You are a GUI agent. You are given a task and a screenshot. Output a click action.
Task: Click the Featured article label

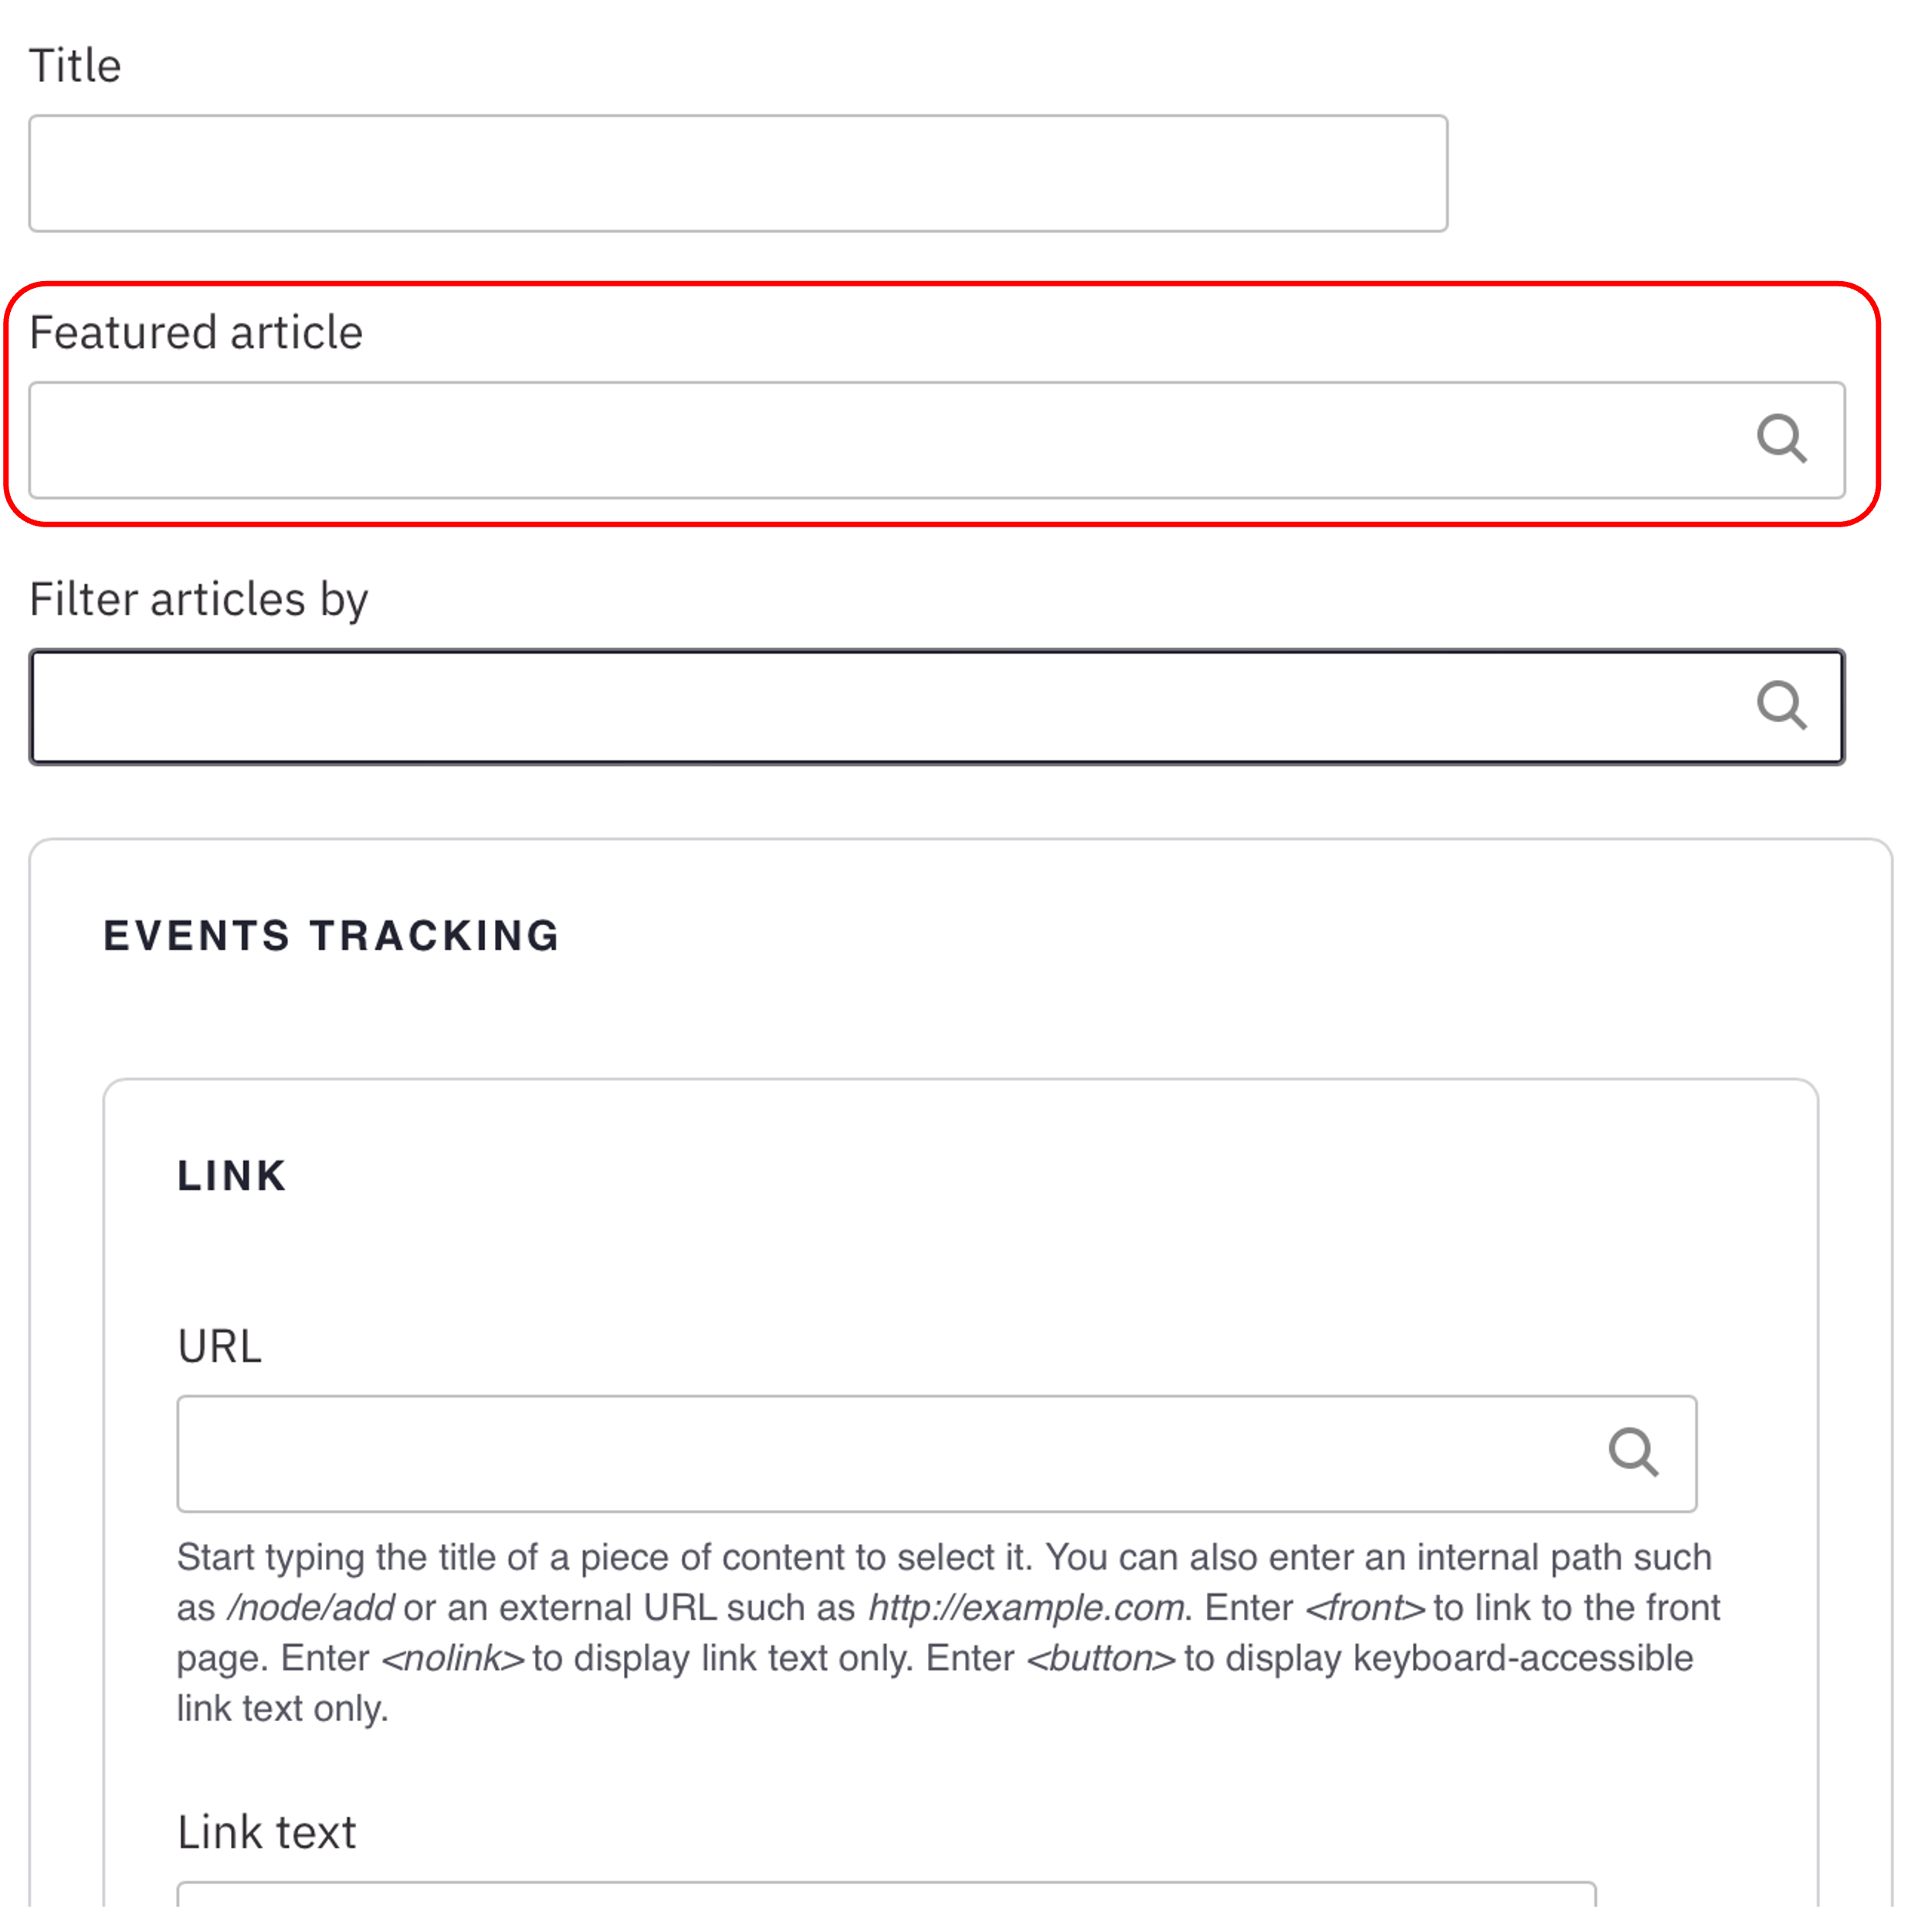click(196, 333)
